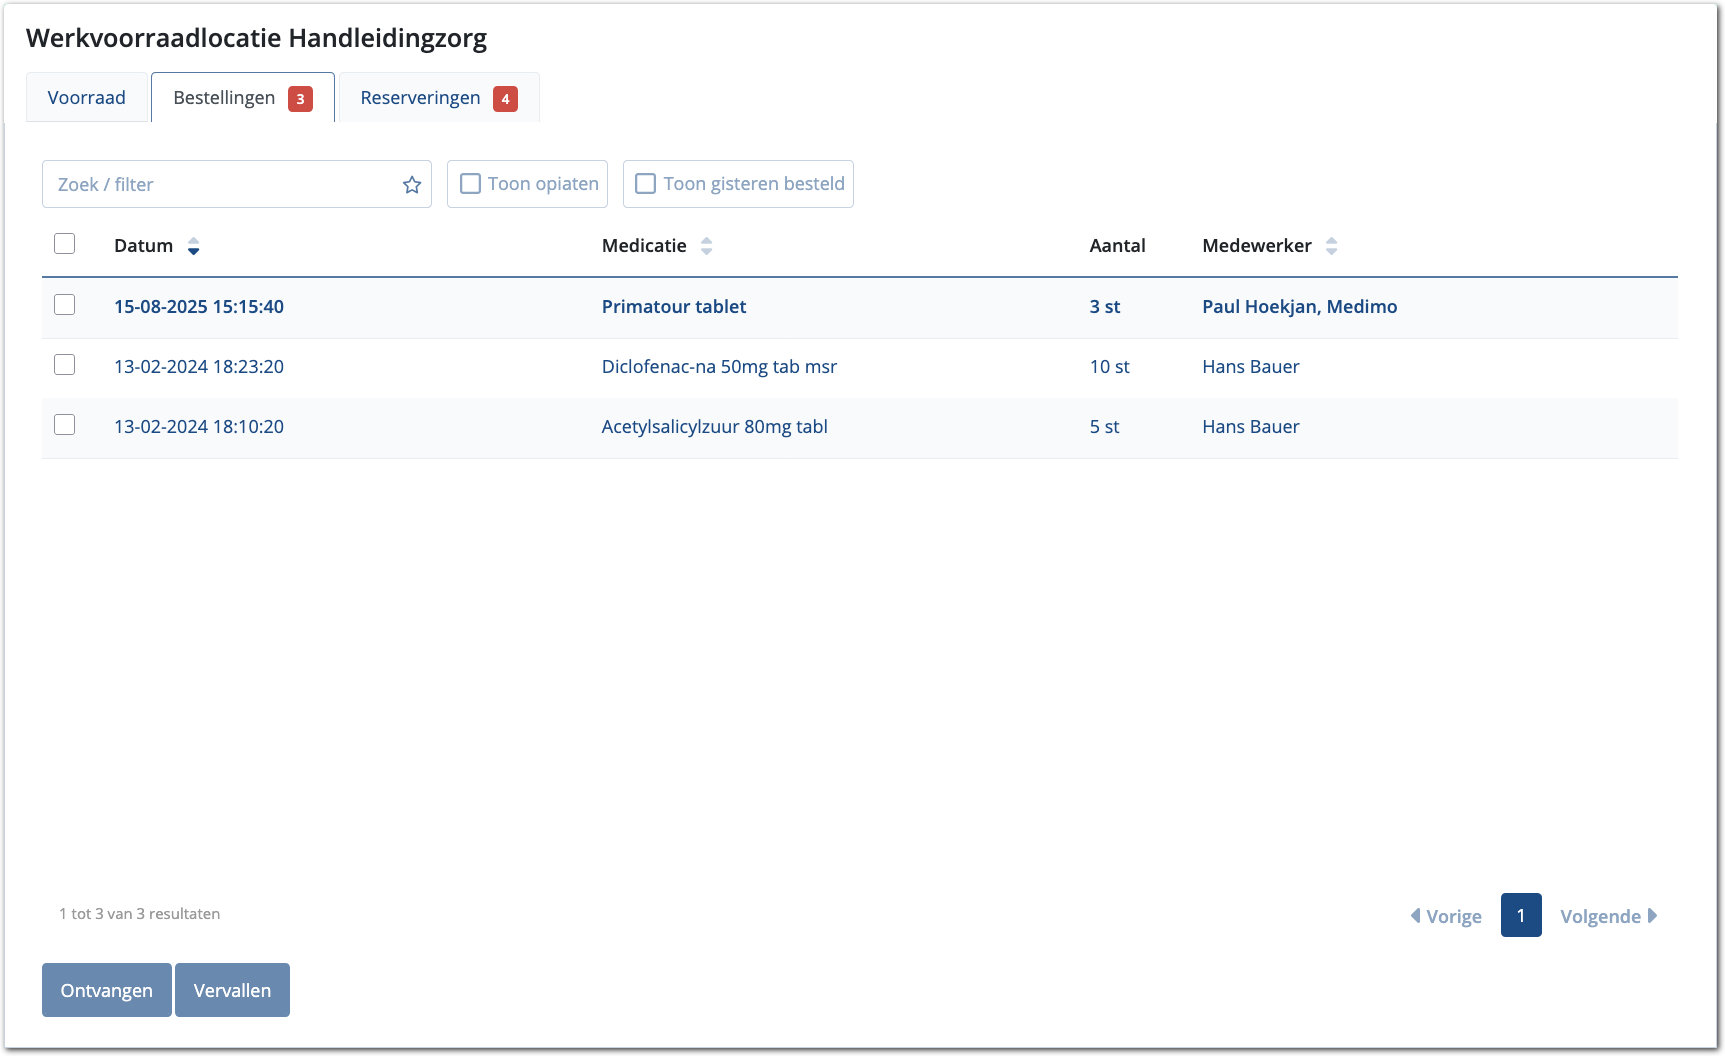The height and width of the screenshot is (1056, 1725).
Task: Switch to the Voorraad tab
Action: (x=87, y=98)
